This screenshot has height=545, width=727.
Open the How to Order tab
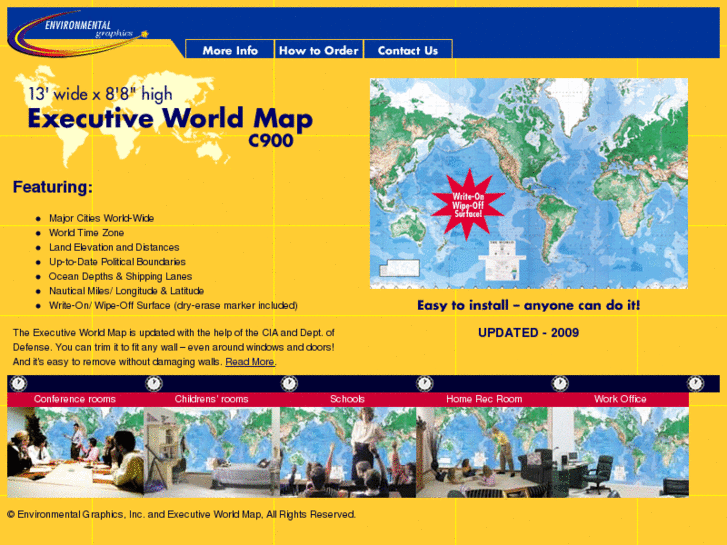(x=319, y=50)
